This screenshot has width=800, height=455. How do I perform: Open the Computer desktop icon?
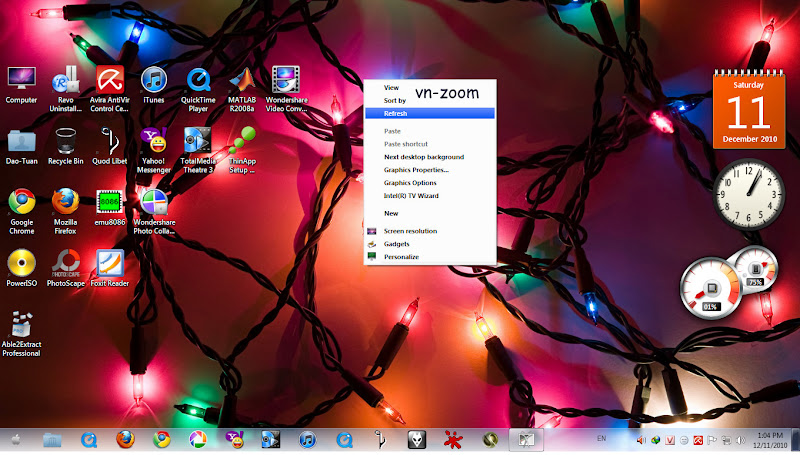coord(21,85)
